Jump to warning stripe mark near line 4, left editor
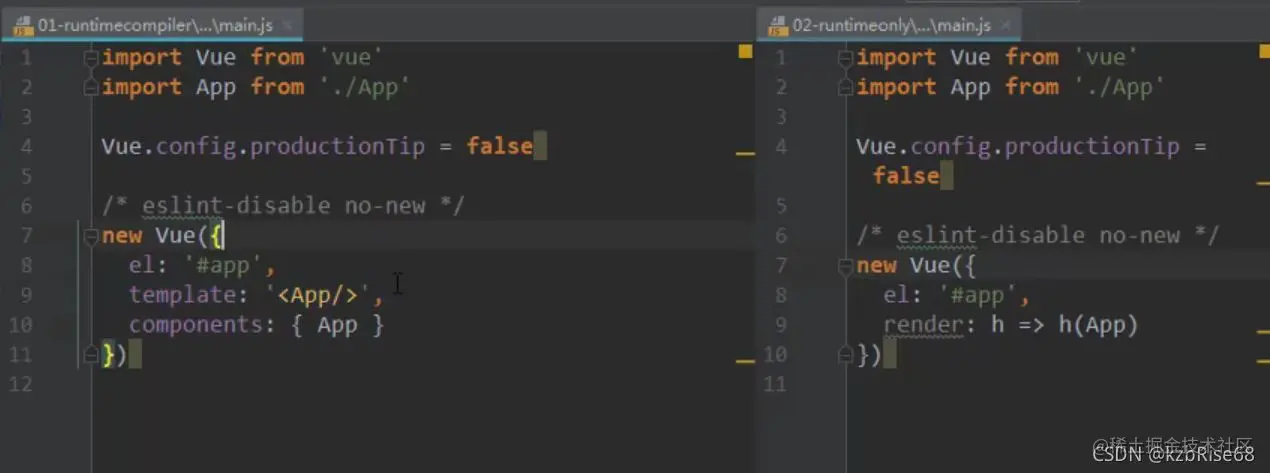This screenshot has height=473, width=1270. coord(745,153)
